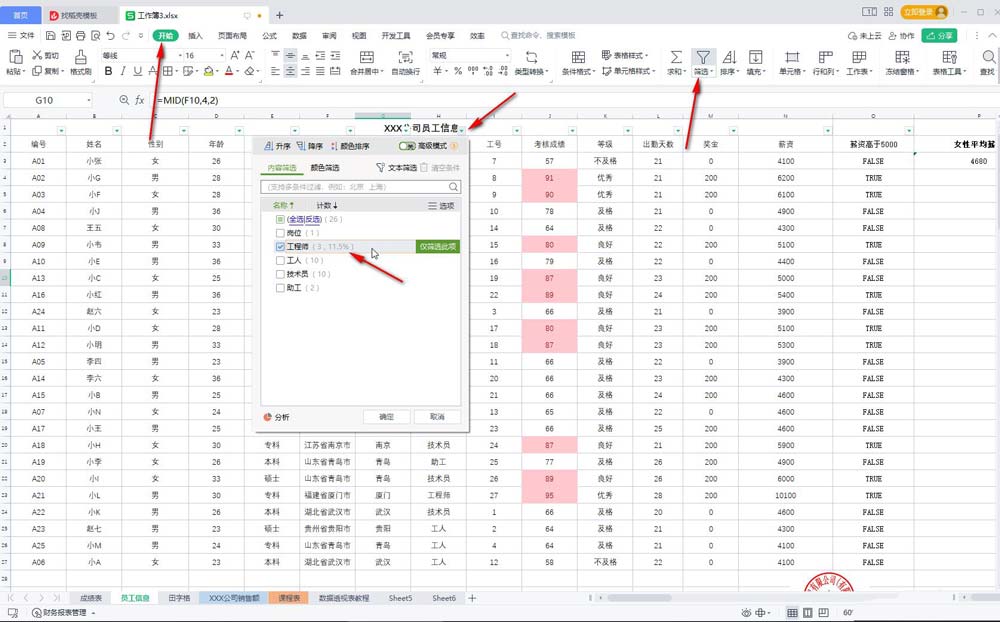The image size is (1000, 622).
Task: Click the filter search input field
Action: 360,187
